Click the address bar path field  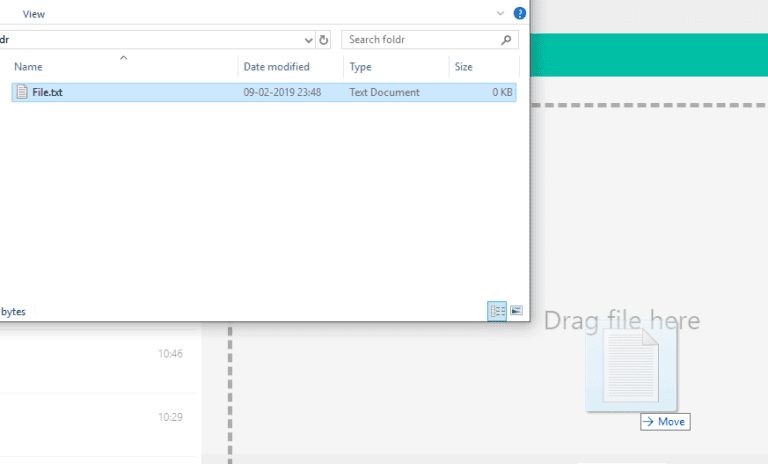150,40
